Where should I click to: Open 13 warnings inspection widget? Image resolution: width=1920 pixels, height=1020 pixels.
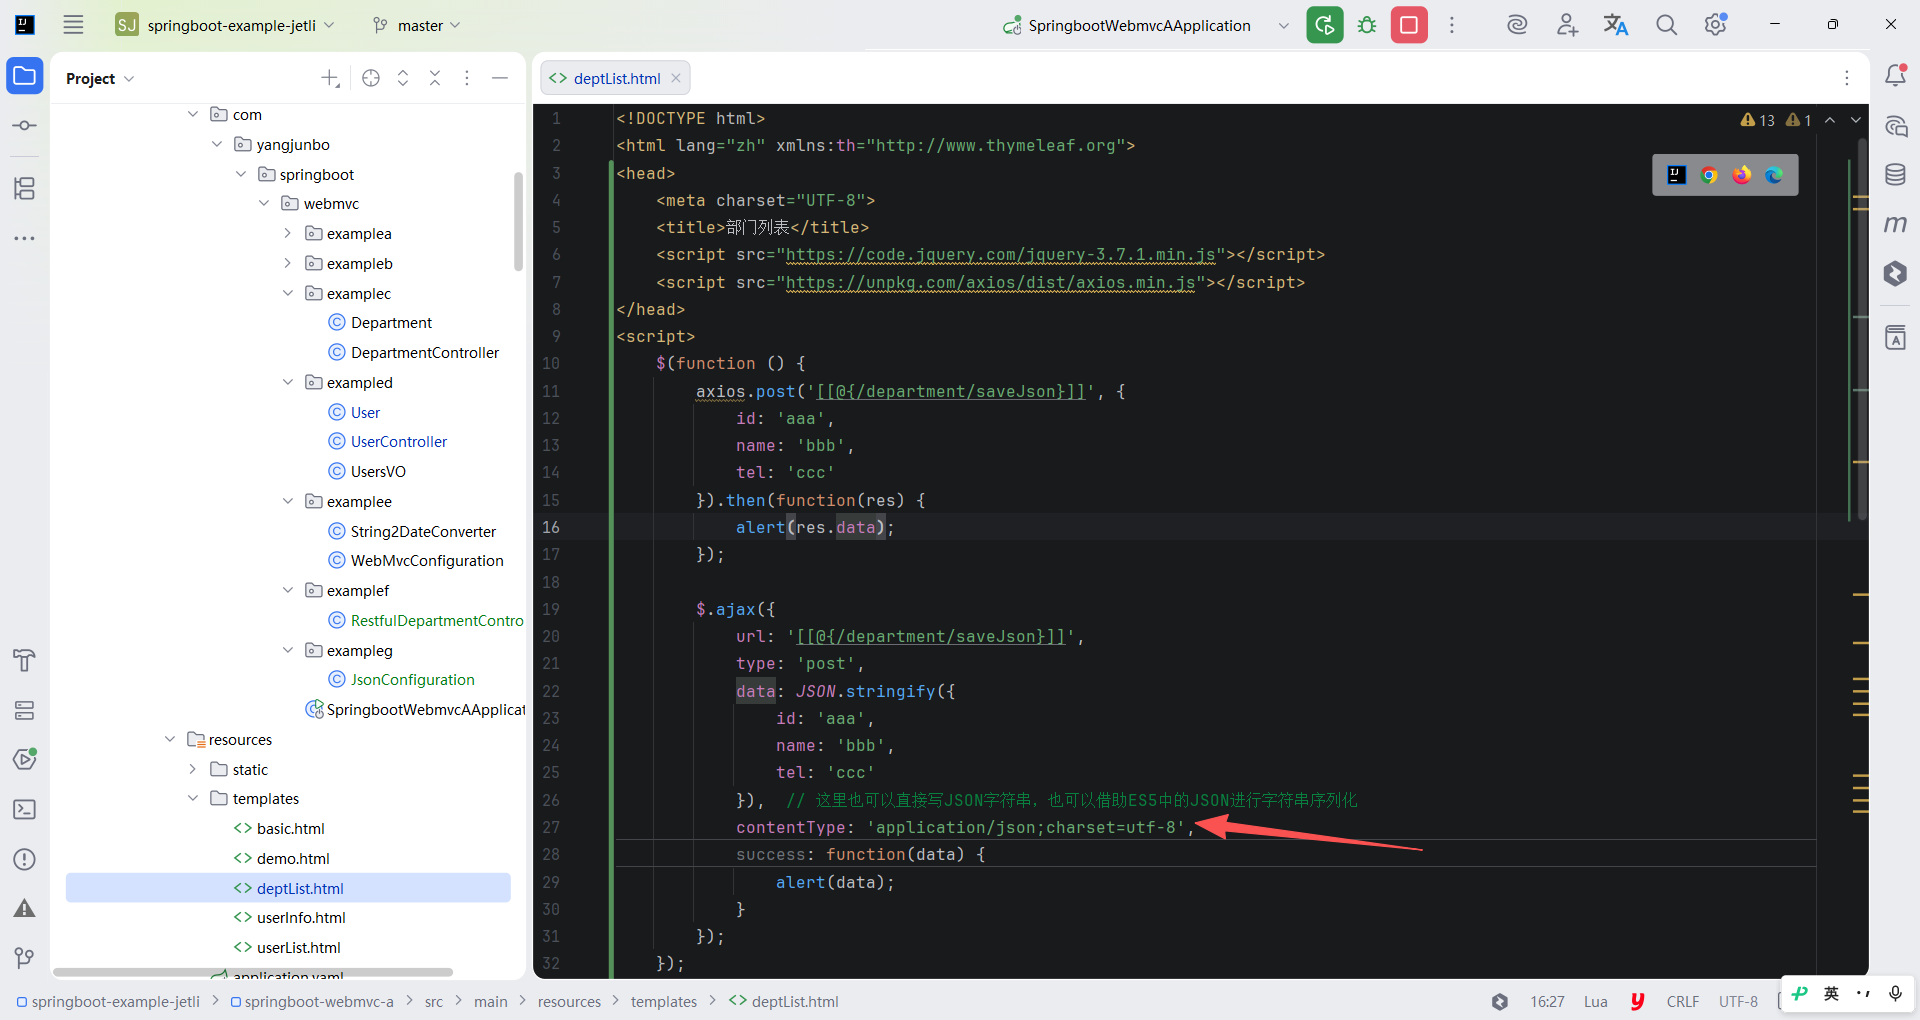click(x=1757, y=120)
